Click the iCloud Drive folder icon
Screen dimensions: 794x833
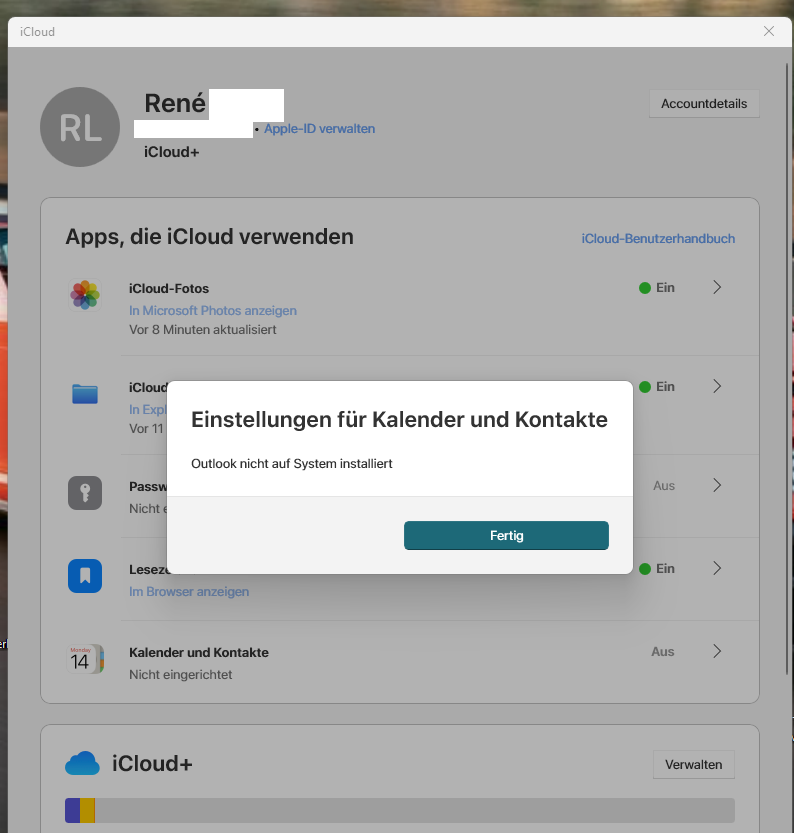85,394
